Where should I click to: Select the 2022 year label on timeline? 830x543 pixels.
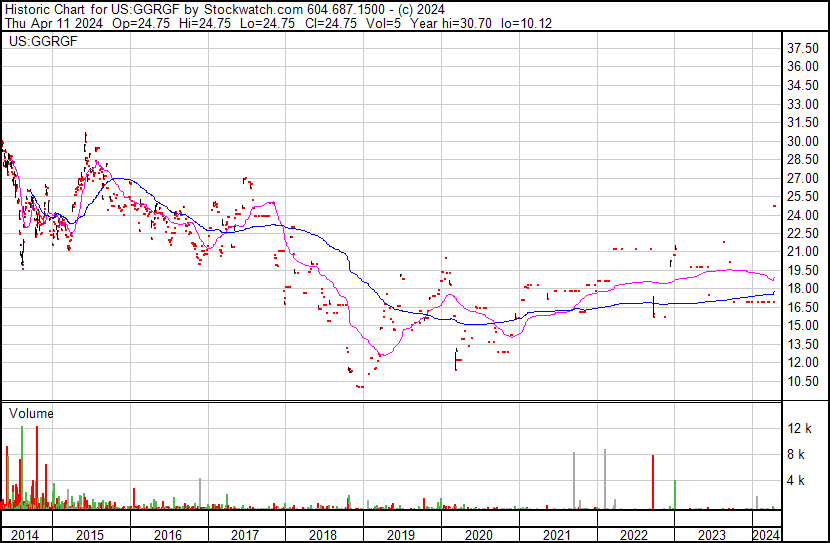pyautogui.click(x=636, y=535)
